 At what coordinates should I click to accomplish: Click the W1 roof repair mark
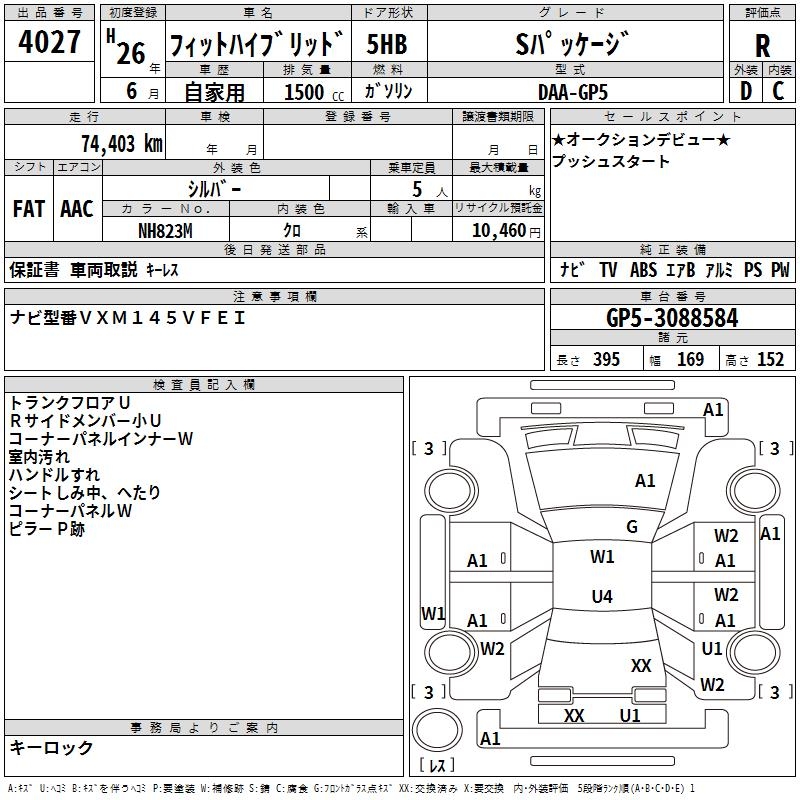tap(602, 556)
